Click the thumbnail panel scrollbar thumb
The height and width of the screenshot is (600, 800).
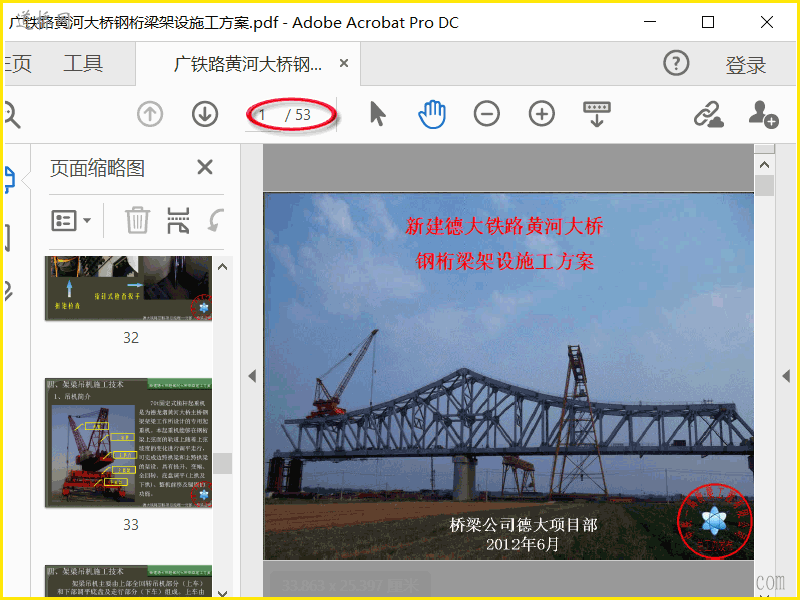point(222,463)
